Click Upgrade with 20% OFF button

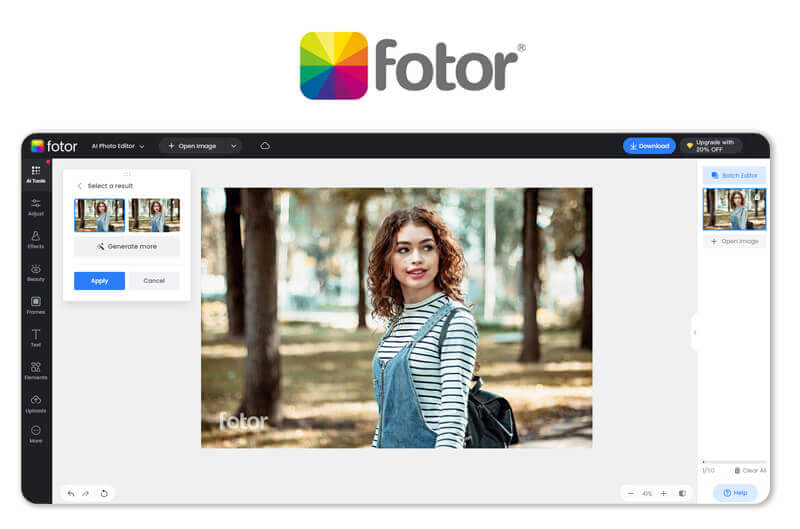(711, 146)
